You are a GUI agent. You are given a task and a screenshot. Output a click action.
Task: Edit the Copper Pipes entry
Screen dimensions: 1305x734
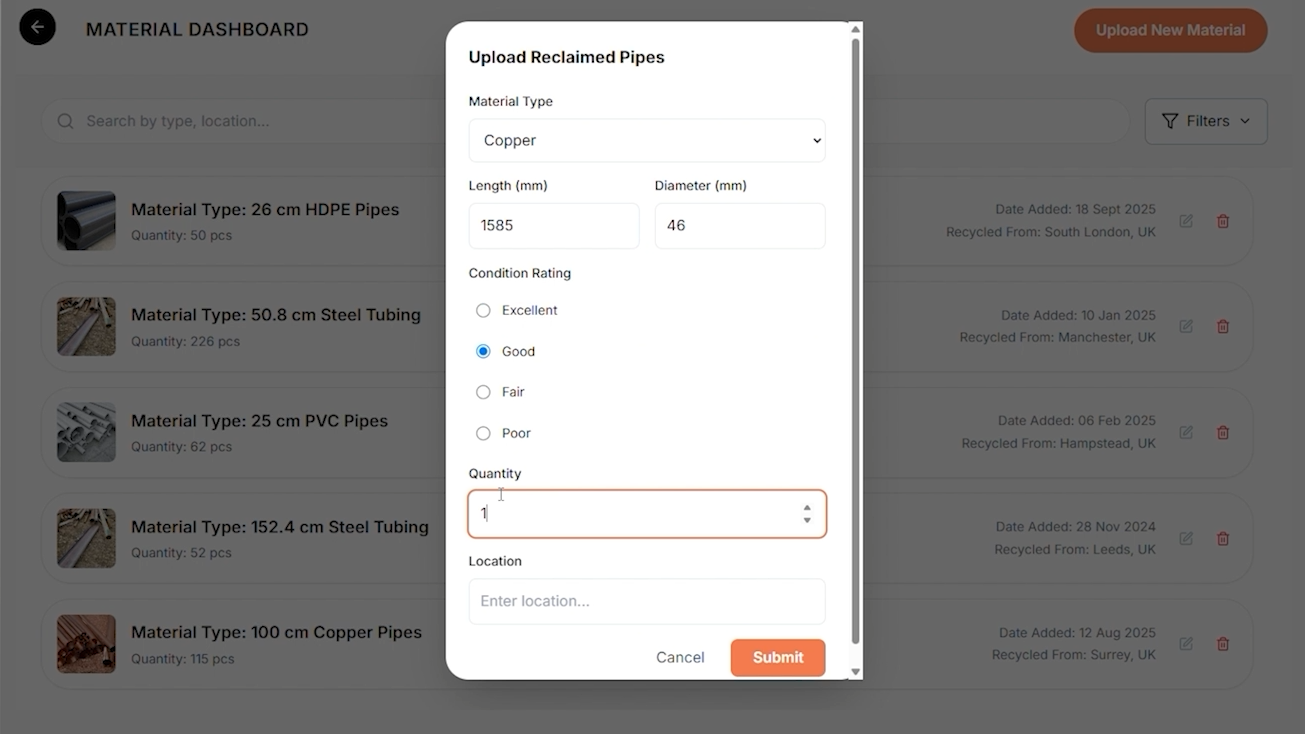[x=1186, y=644]
